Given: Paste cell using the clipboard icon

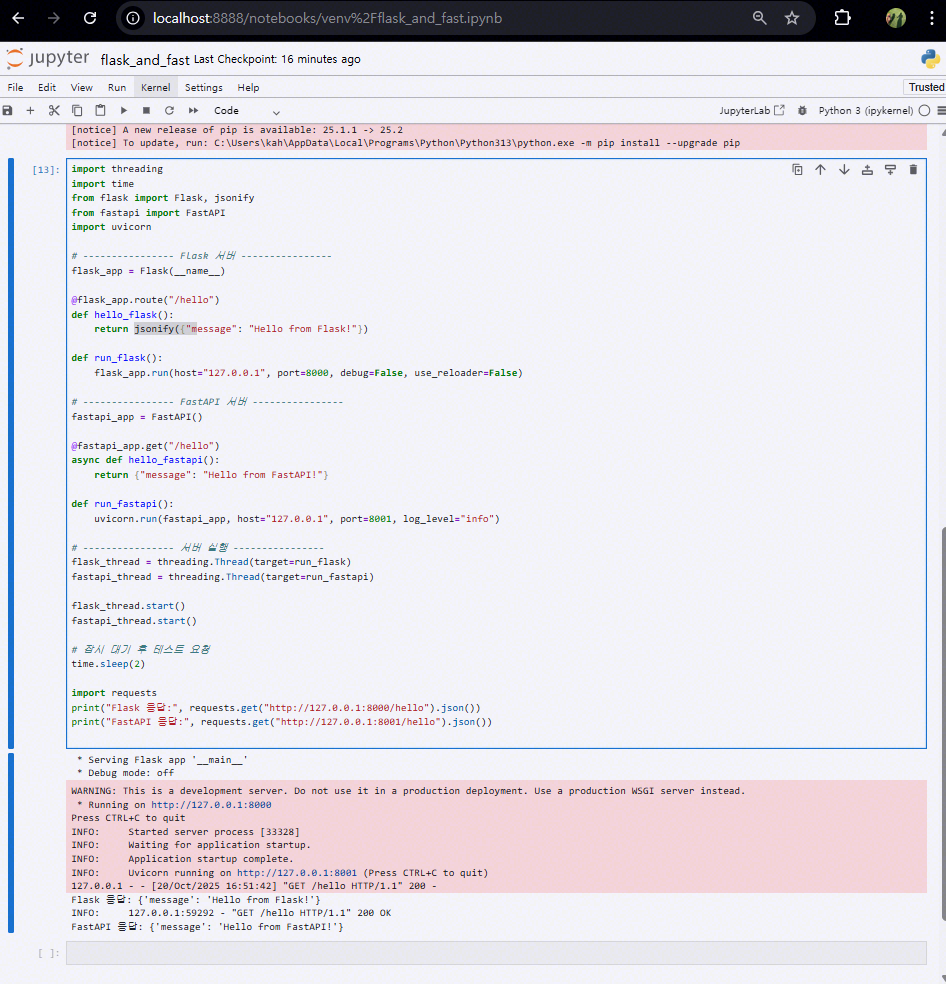Looking at the screenshot, I should (100, 110).
